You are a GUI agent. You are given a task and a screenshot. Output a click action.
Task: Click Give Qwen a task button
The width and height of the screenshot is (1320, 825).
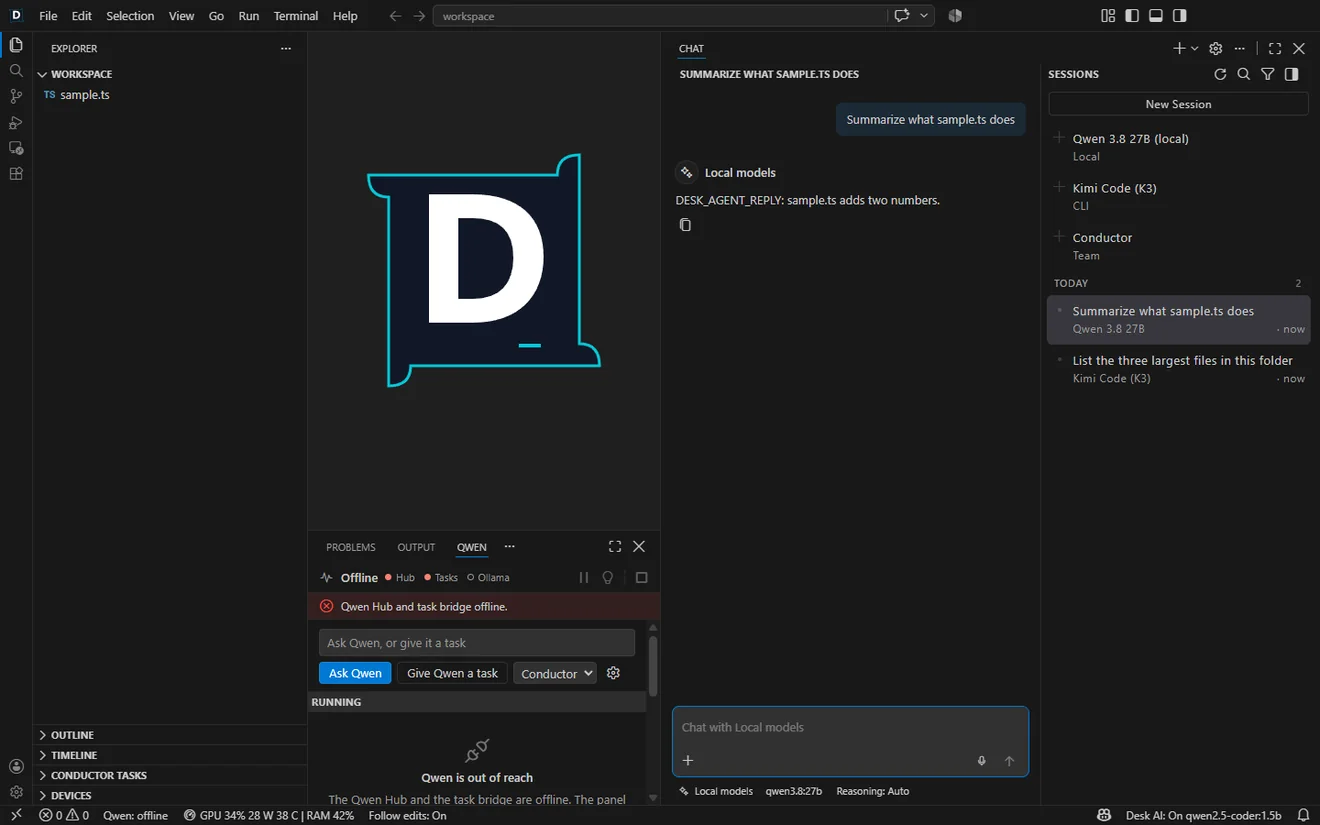(452, 673)
